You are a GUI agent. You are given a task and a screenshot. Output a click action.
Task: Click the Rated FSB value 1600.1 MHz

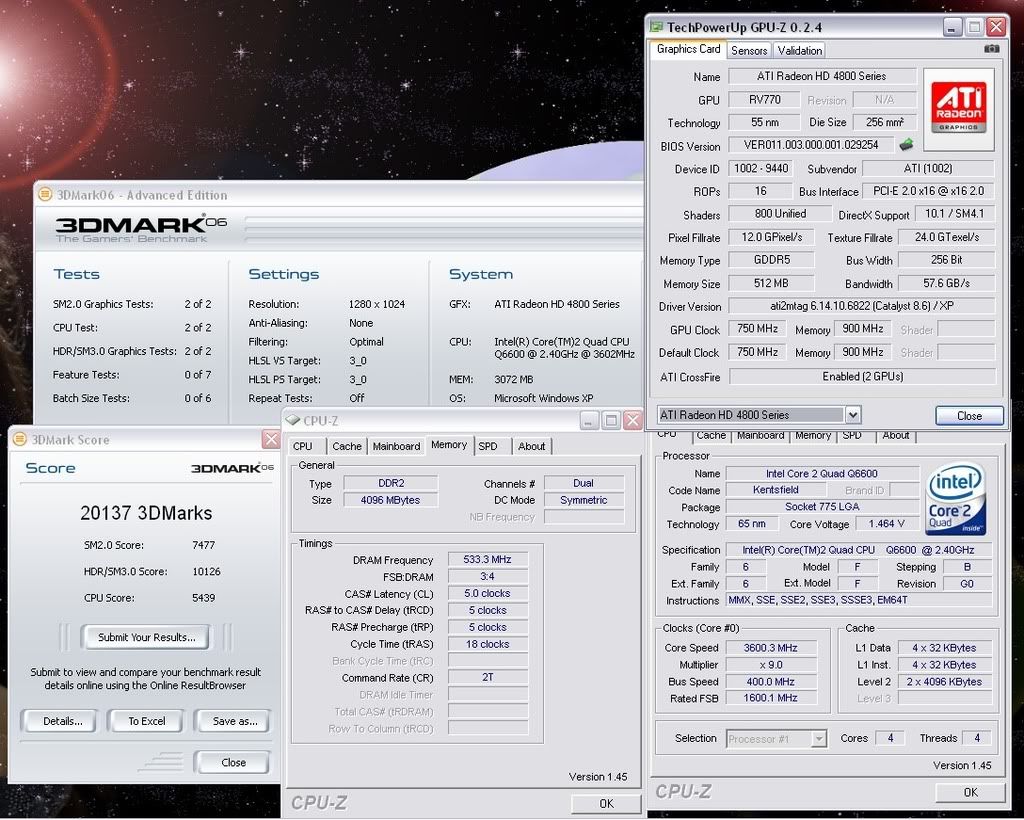tap(771, 698)
